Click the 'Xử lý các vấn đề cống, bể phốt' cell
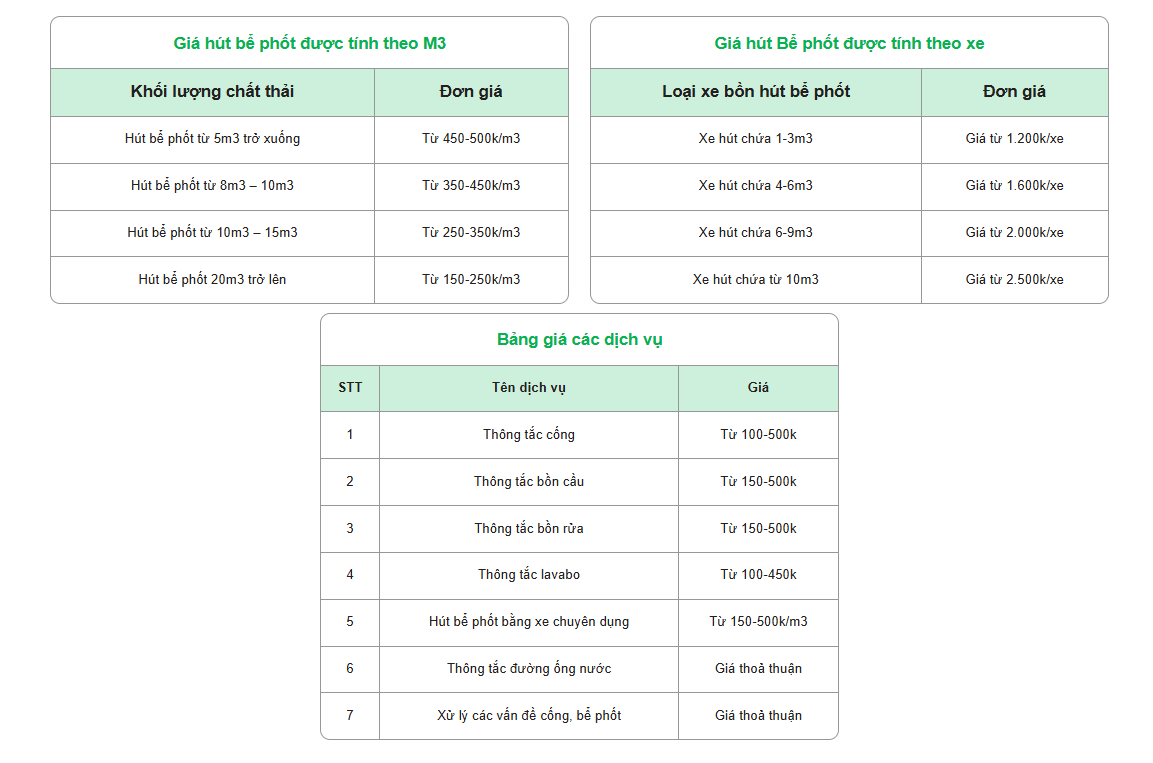This screenshot has height=763, width=1153. point(529,716)
